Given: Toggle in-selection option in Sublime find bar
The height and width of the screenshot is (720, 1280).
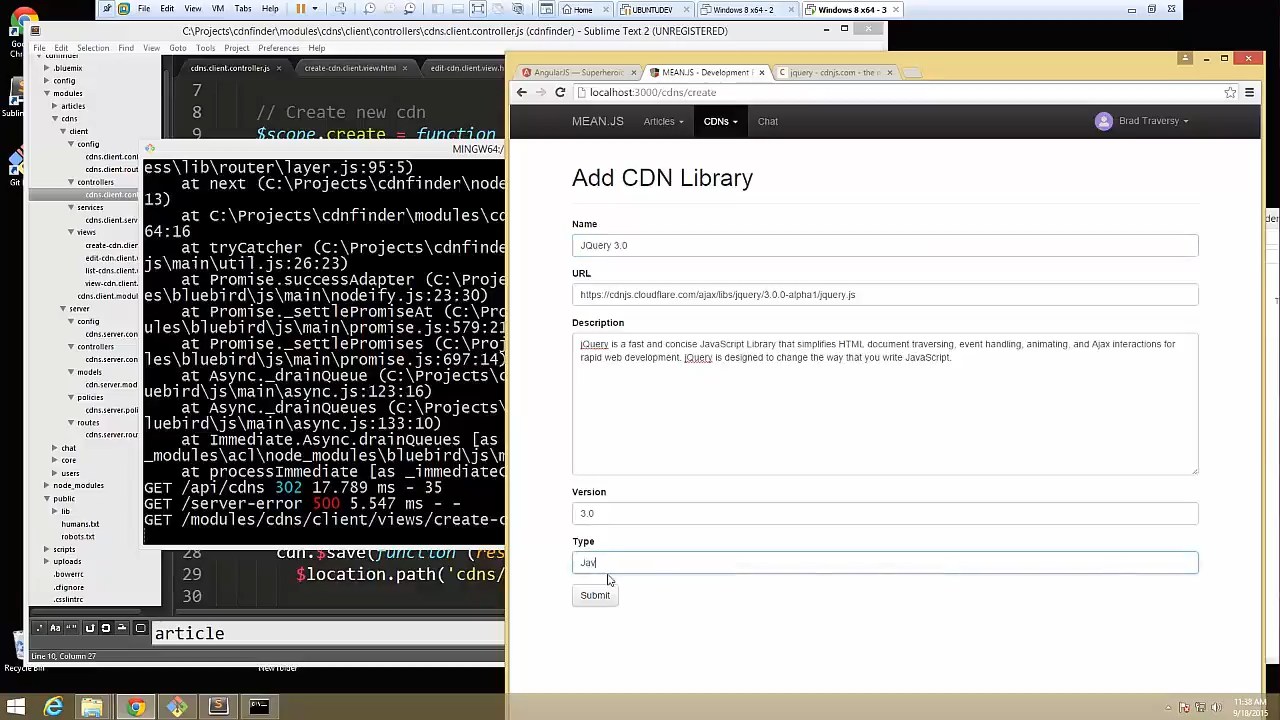Looking at the screenshot, I should click(122, 628).
